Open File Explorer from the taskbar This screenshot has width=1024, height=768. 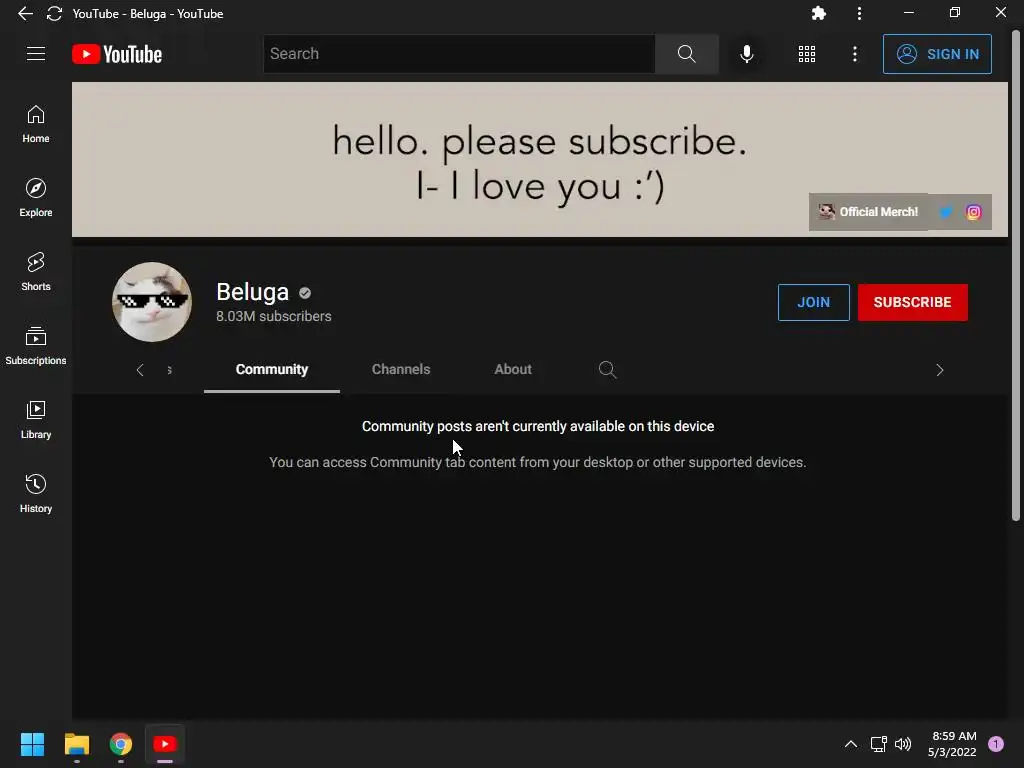[x=76, y=744]
